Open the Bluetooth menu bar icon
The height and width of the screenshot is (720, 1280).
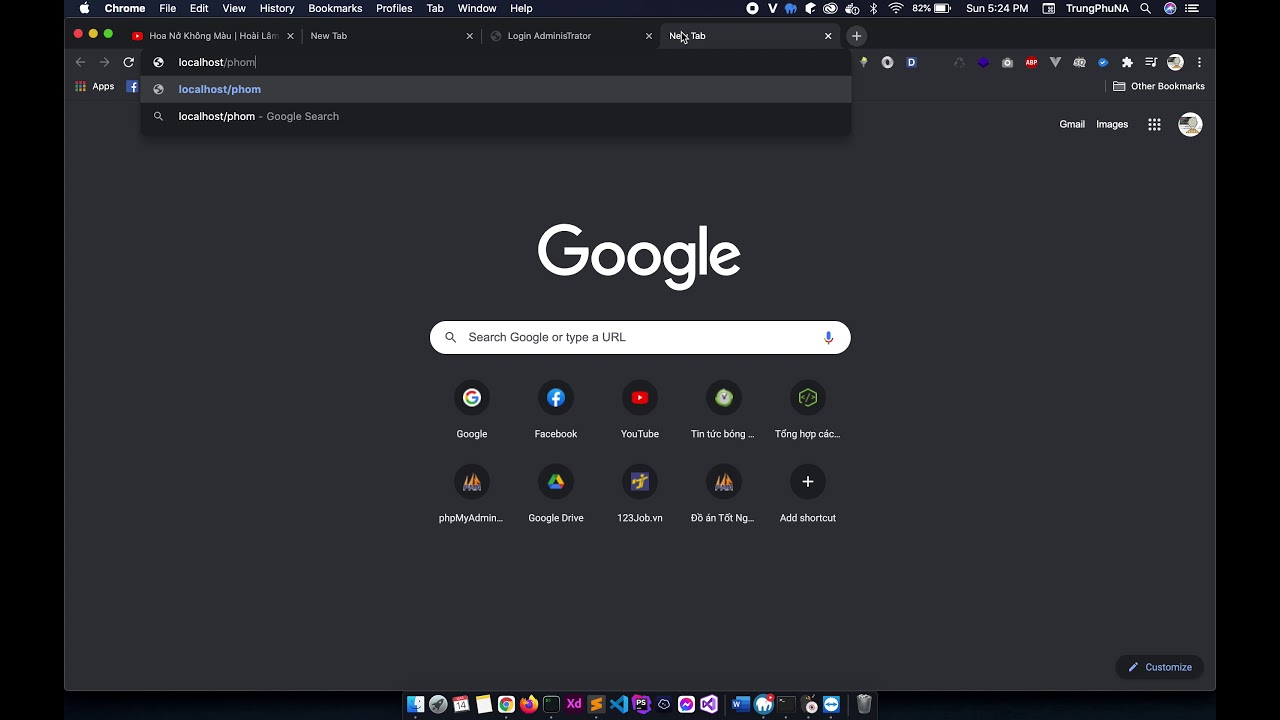pos(873,8)
